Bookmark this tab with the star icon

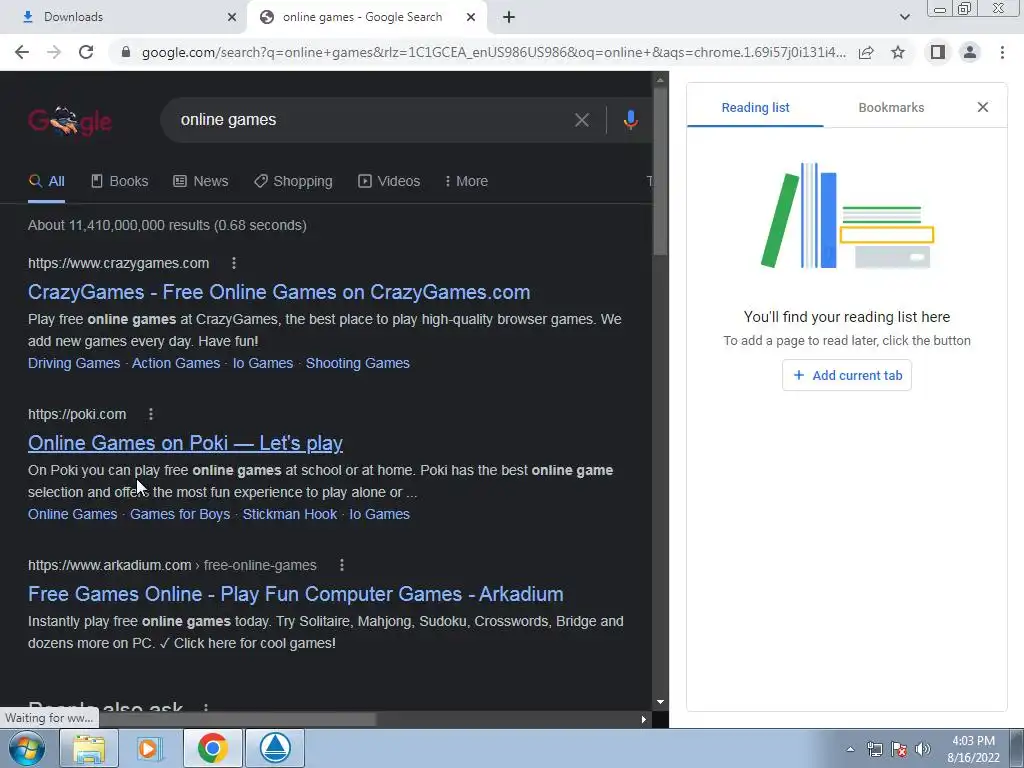[898, 52]
